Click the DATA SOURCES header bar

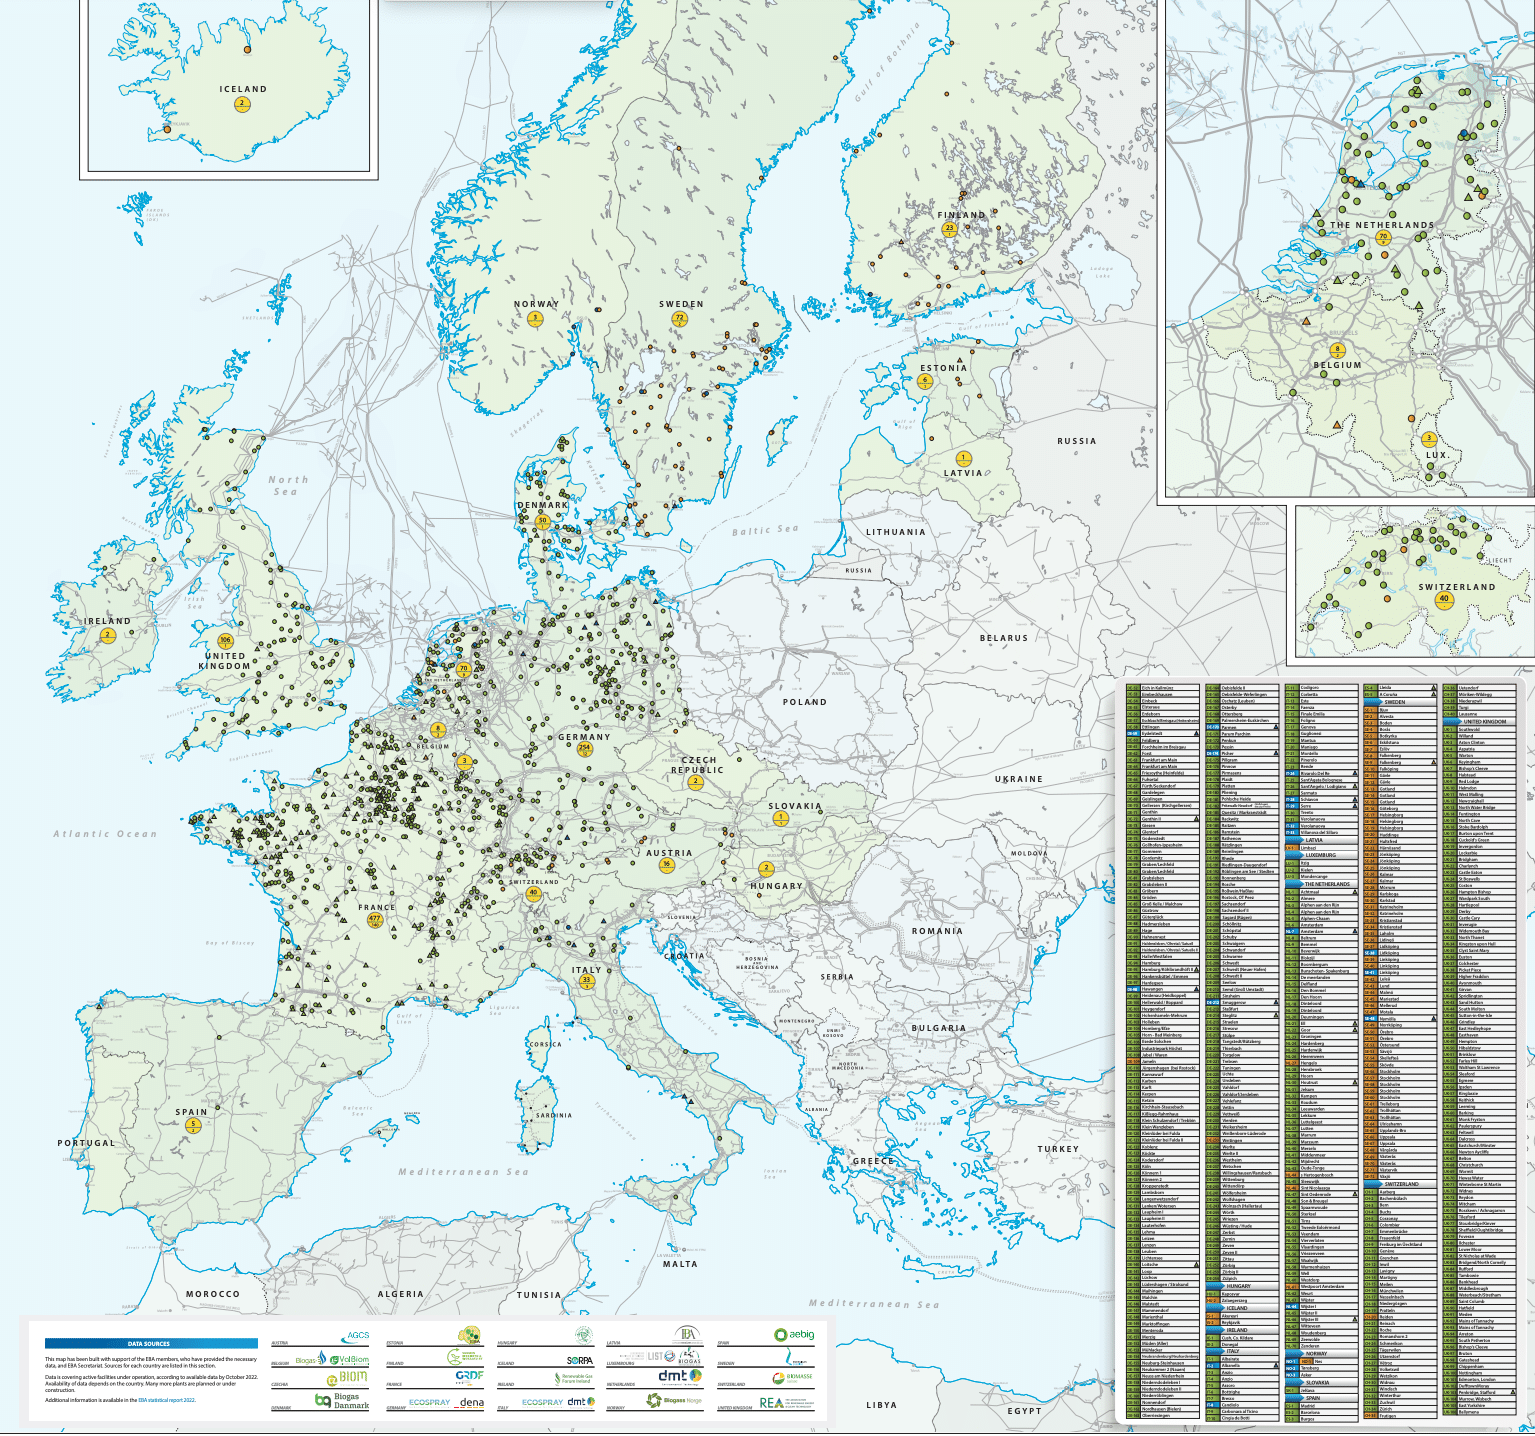click(151, 1344)
